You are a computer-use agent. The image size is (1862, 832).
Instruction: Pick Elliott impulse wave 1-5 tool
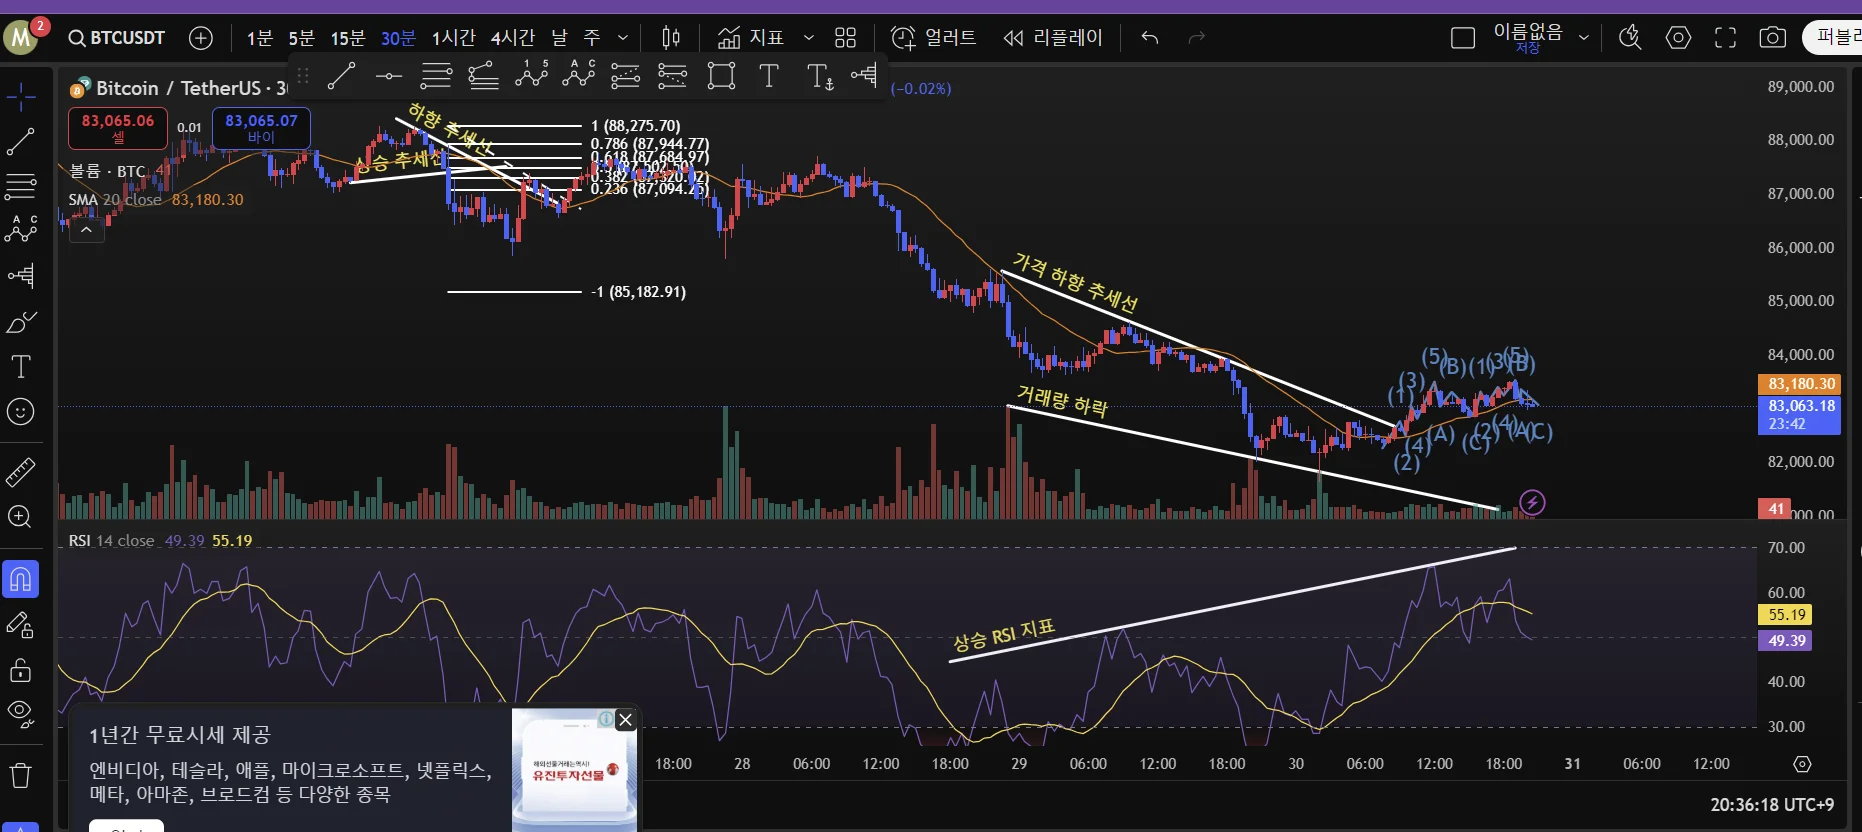(532, 74)
